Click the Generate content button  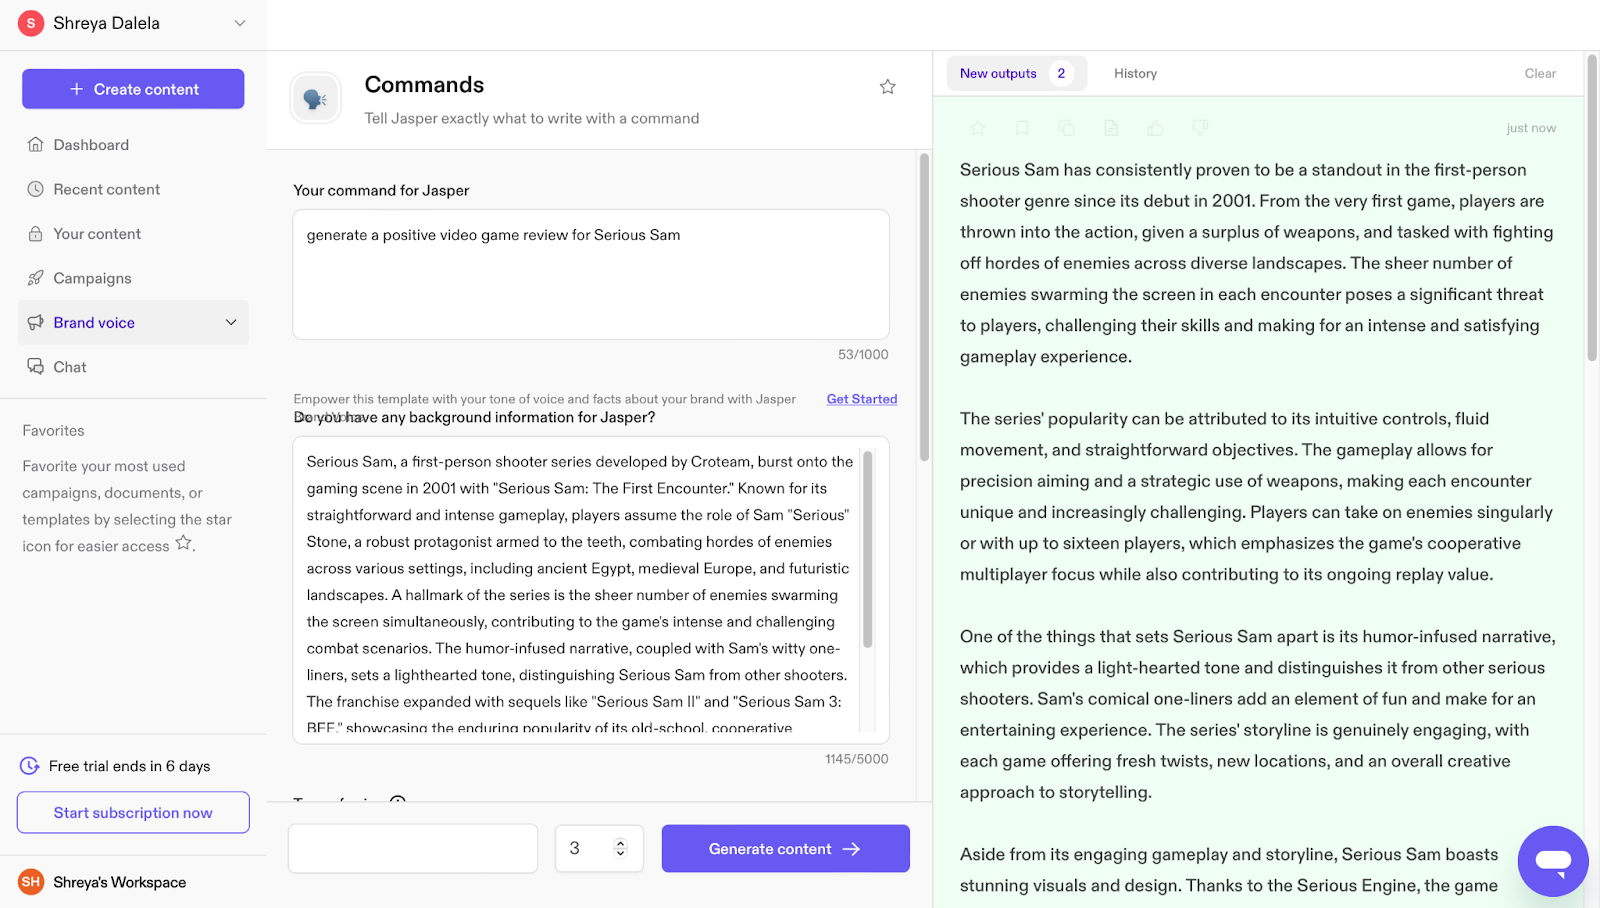coord(785,849)
